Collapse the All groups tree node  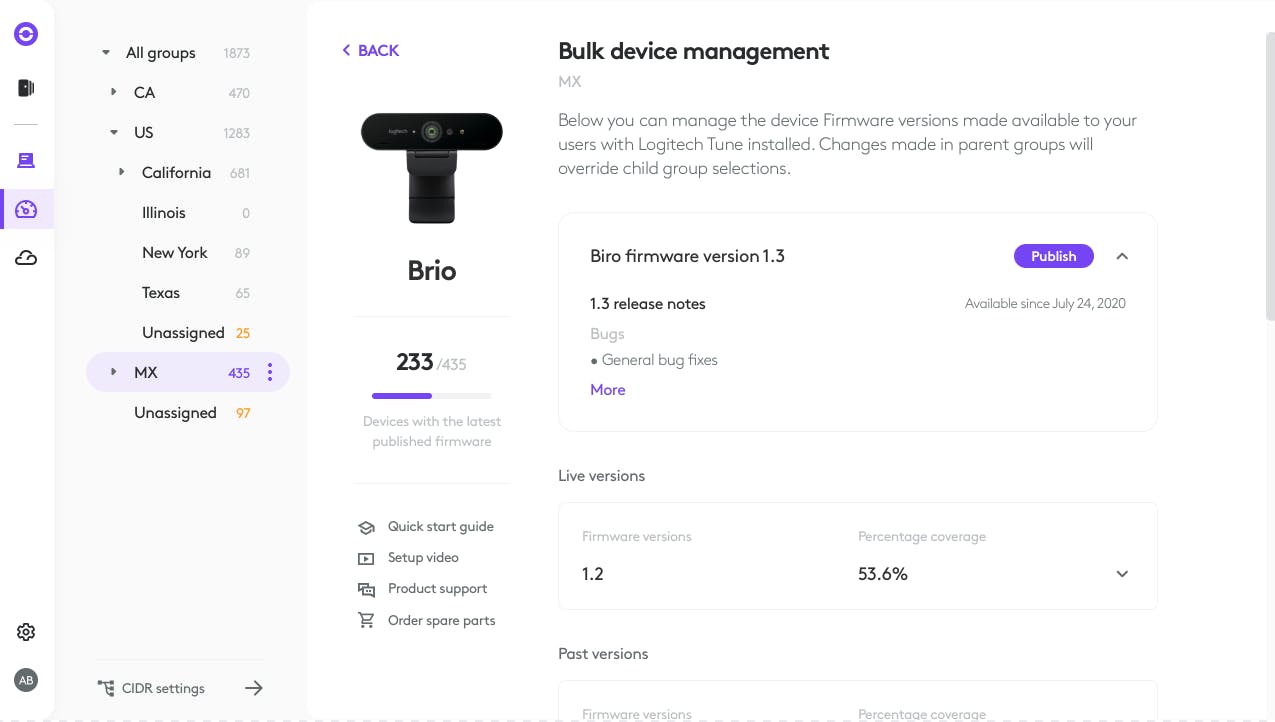[106, 53]
